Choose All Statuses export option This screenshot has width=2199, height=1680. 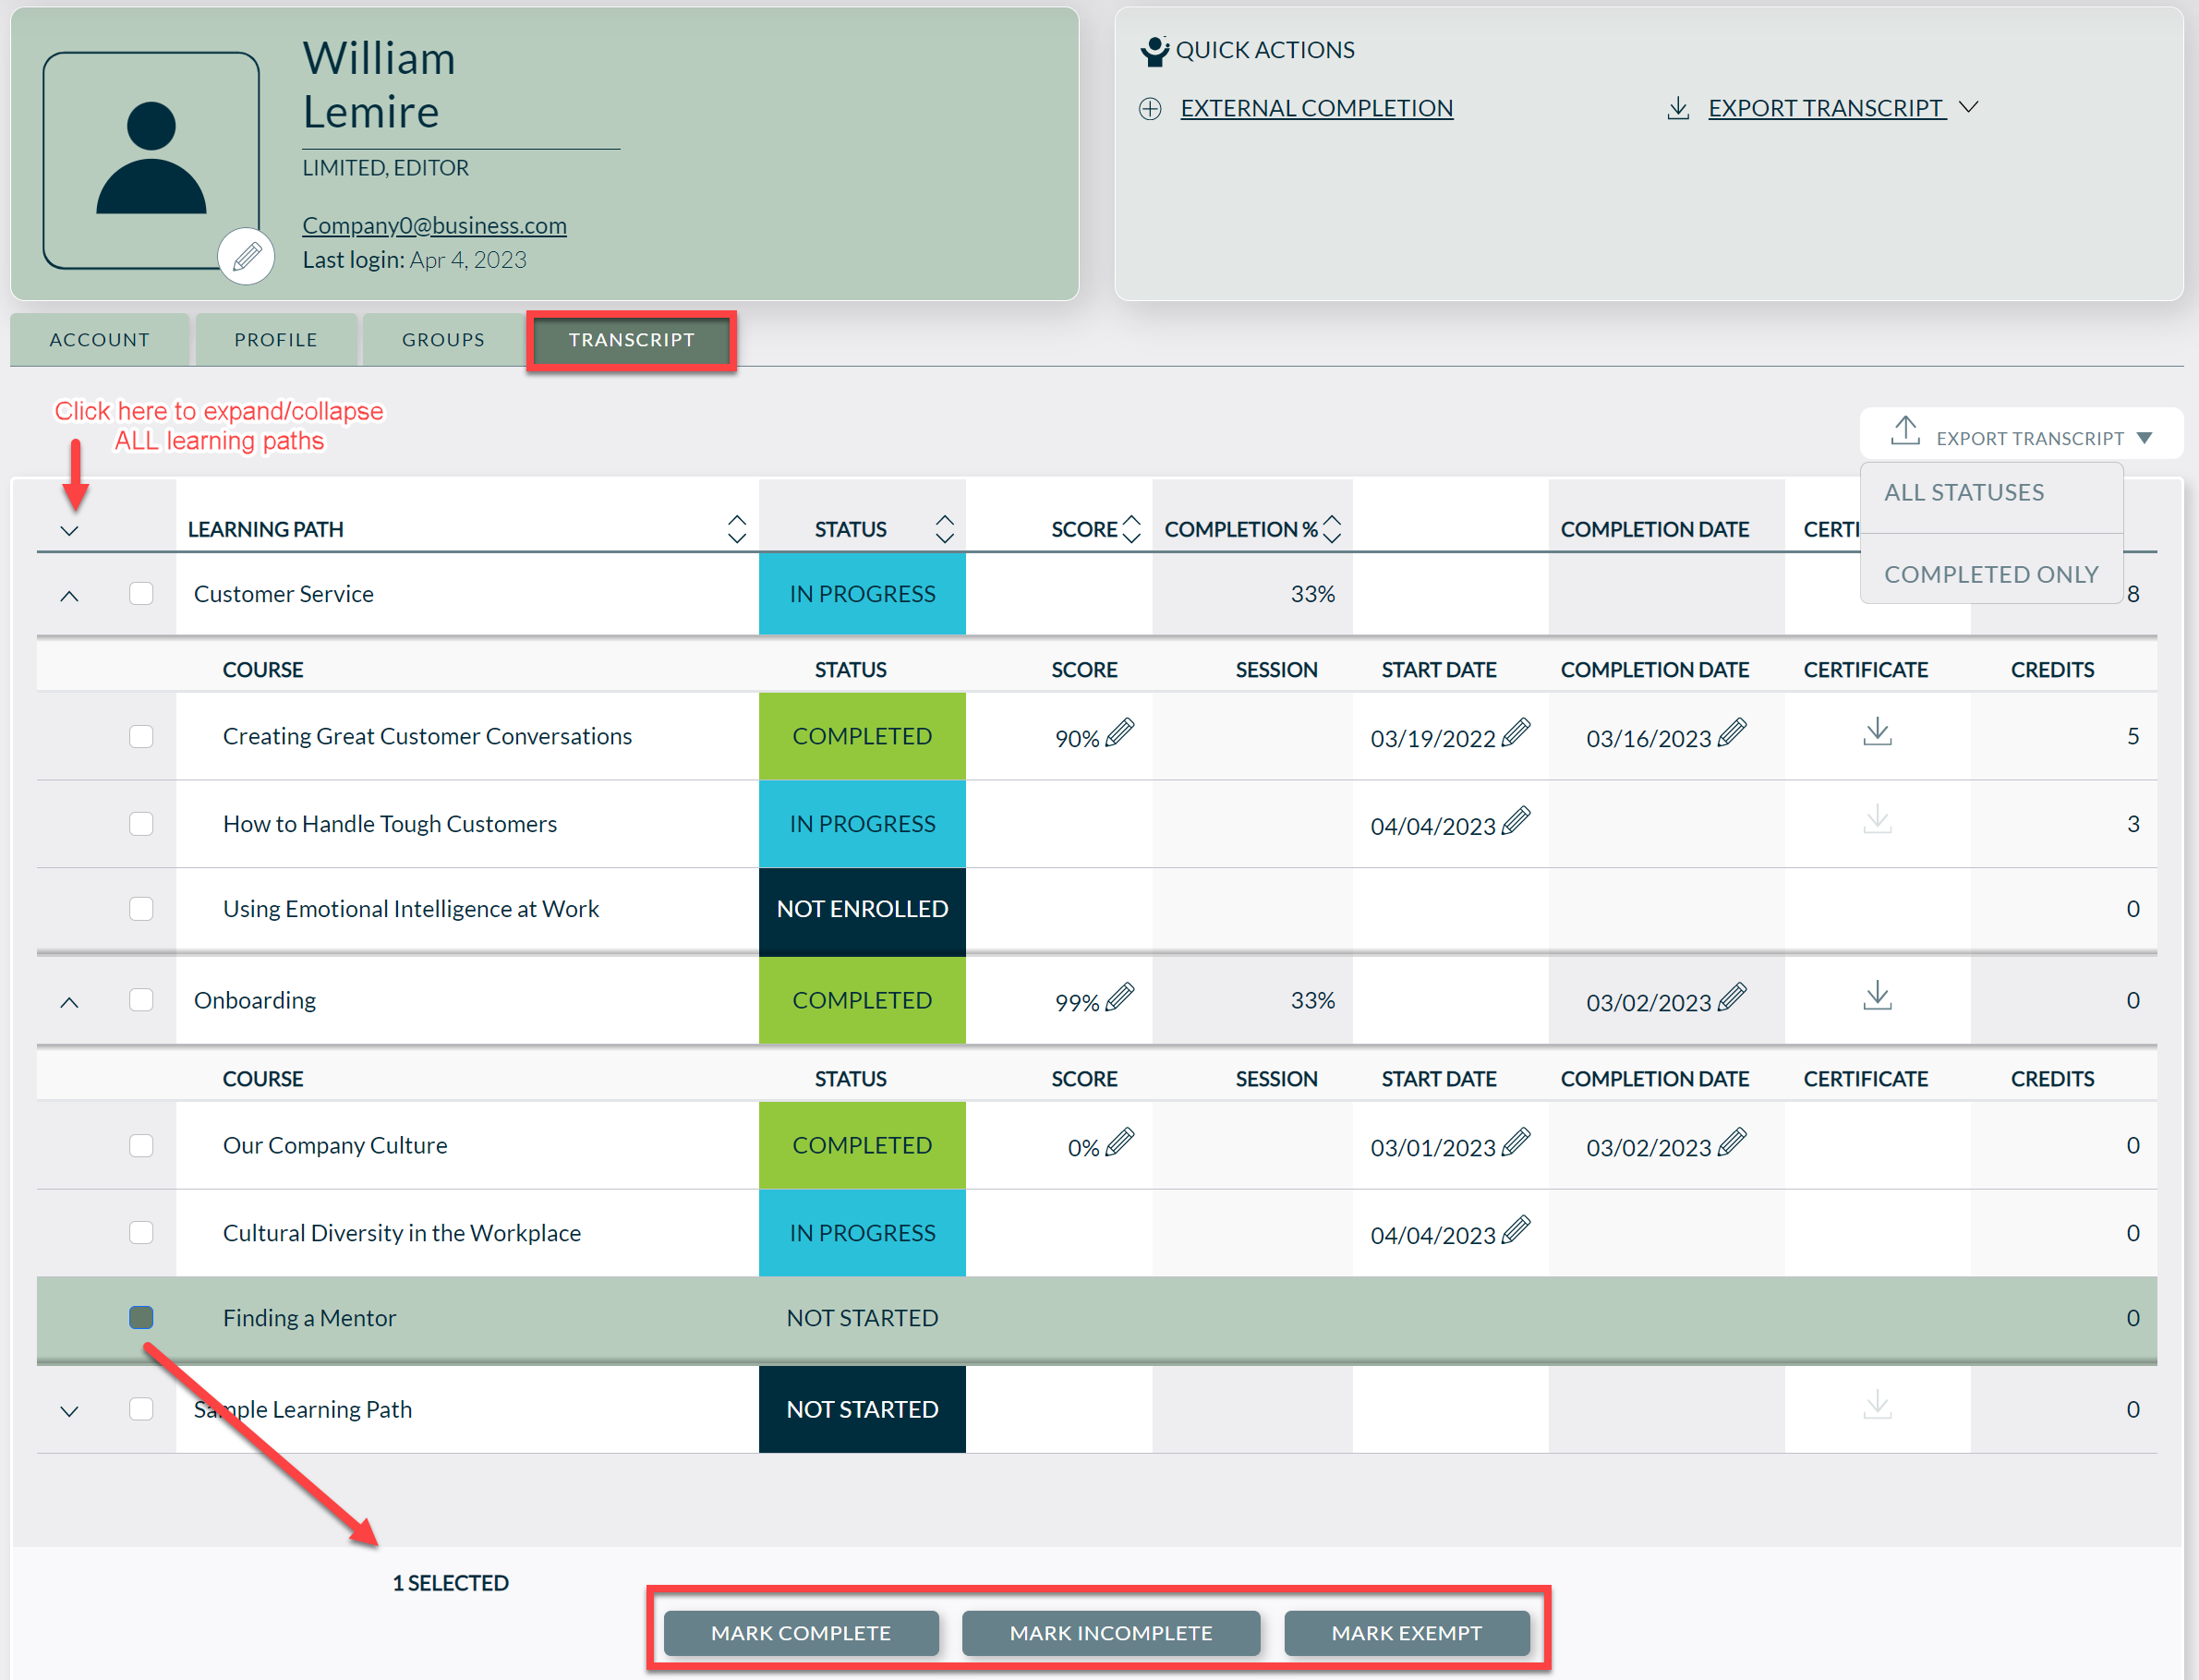pos(1964,492)
